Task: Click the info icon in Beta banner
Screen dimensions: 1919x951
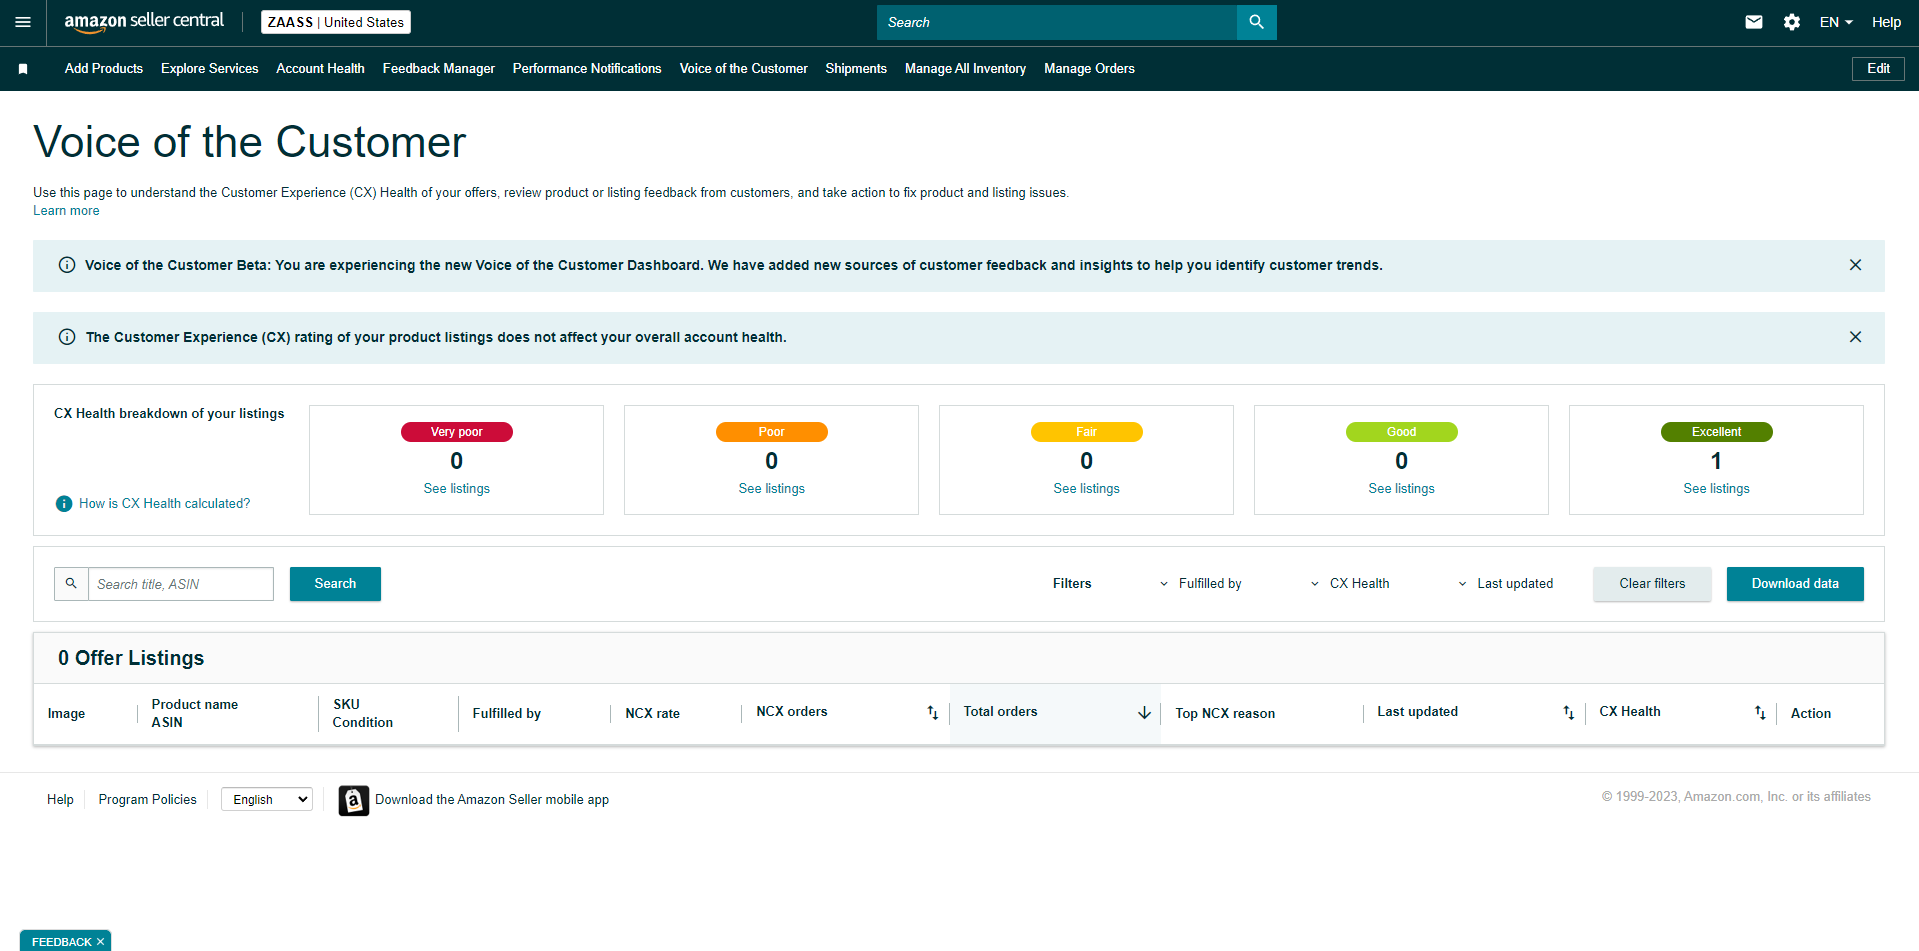Action: click(x=67, y=265)
